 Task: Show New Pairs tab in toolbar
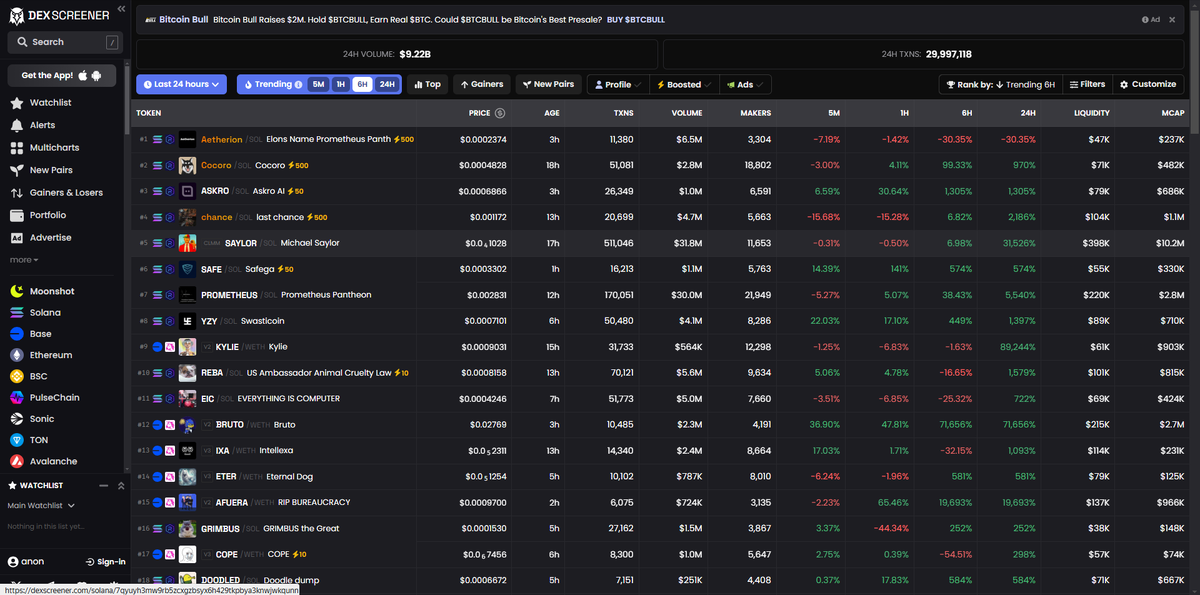548,85
